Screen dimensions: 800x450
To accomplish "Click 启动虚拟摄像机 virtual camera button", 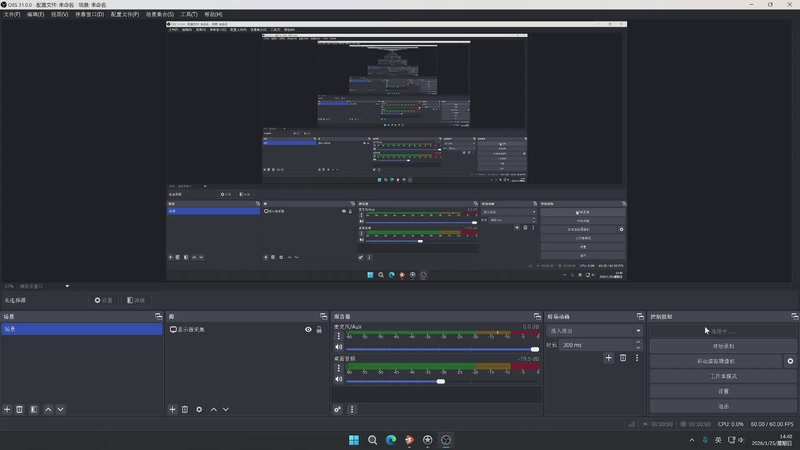I will [716, 361].
